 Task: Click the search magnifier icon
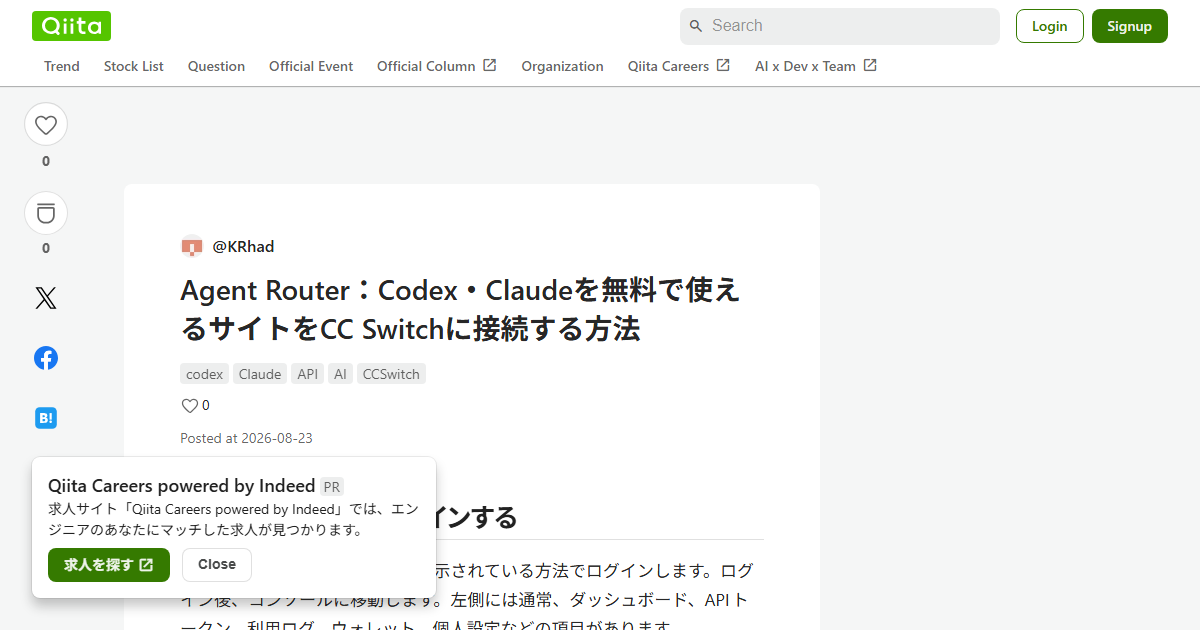coord(696,26)
